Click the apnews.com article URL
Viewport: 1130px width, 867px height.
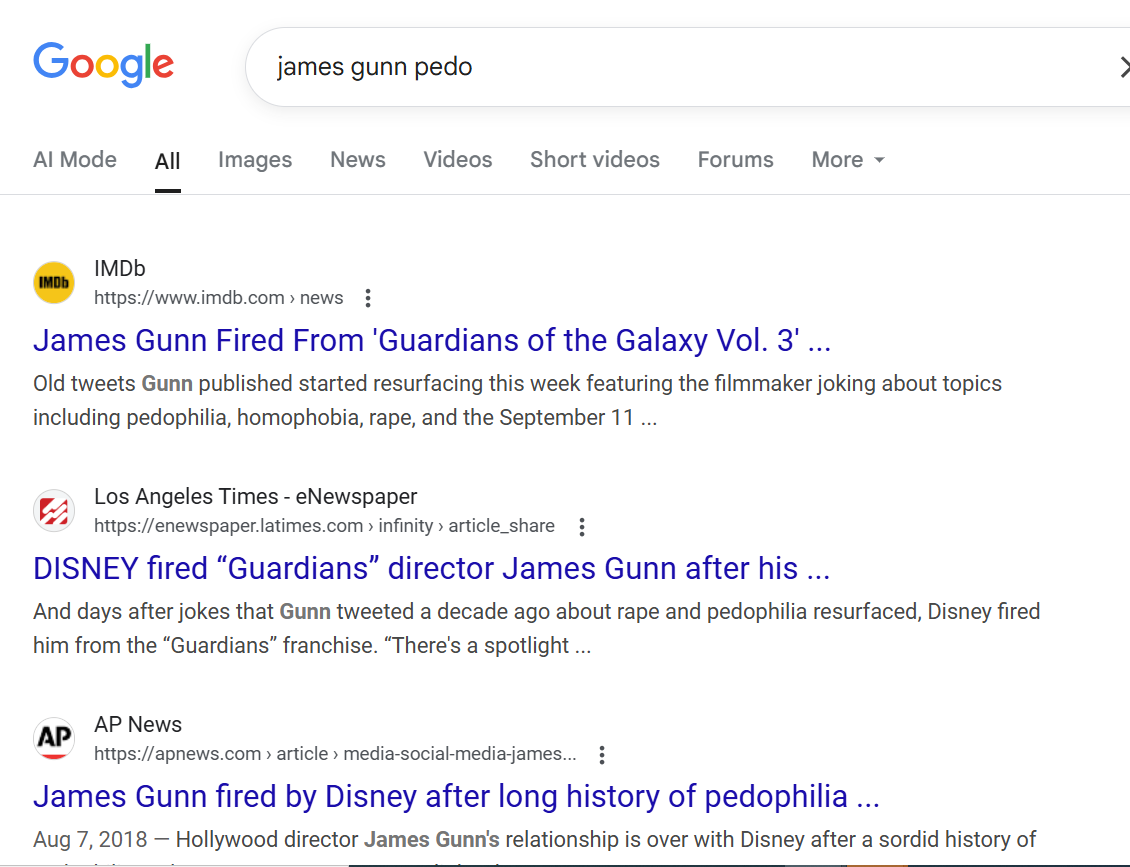point(335,754)
